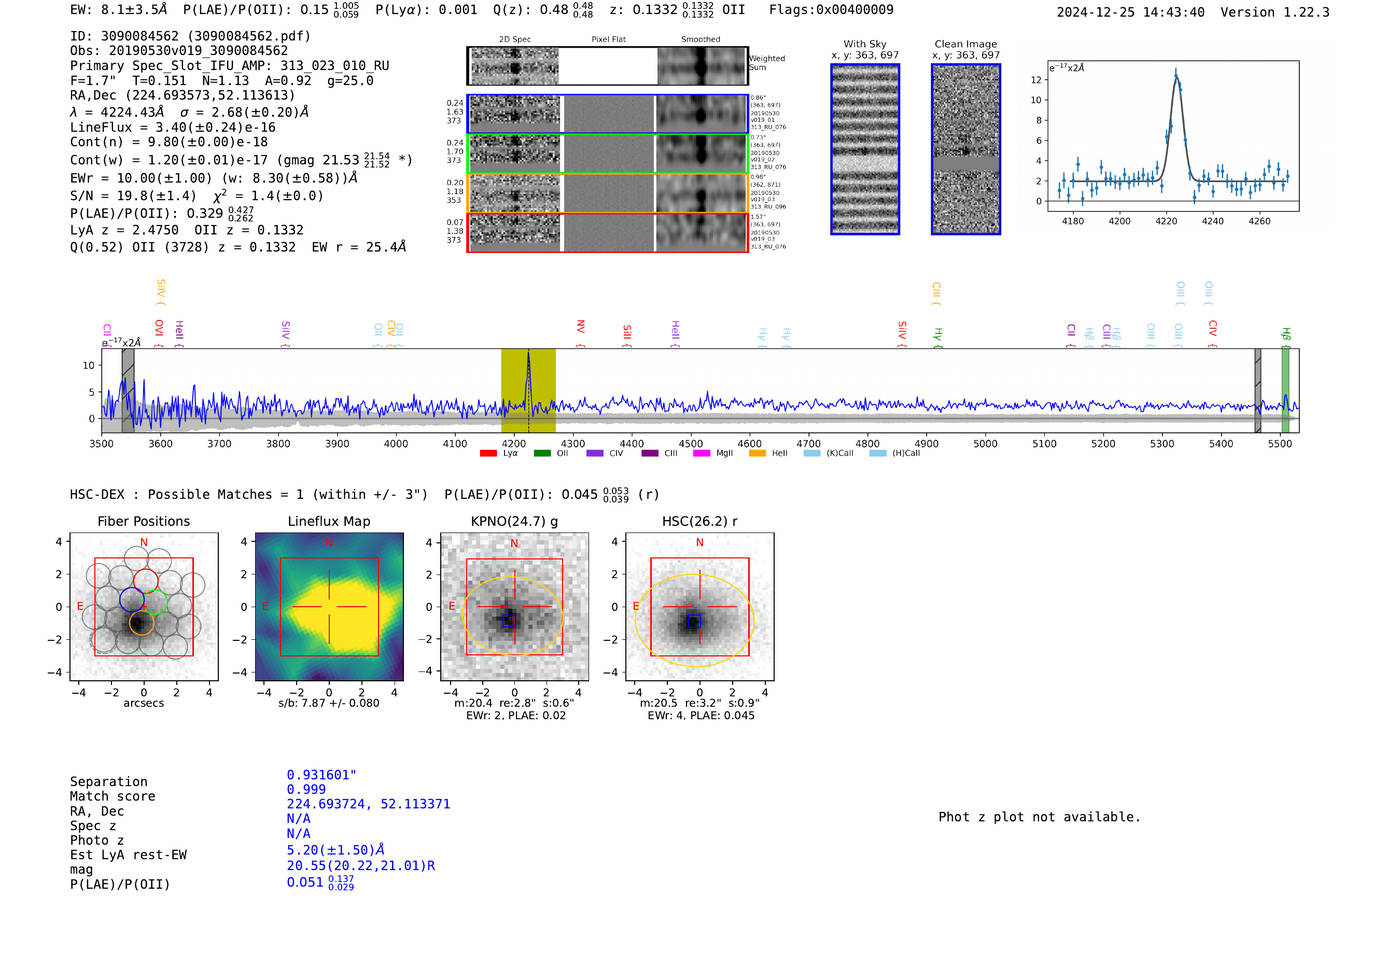Screen dimensions: 1400x953
Task: Click the Version 1.22.3 text
Action: pos(1275,12)
